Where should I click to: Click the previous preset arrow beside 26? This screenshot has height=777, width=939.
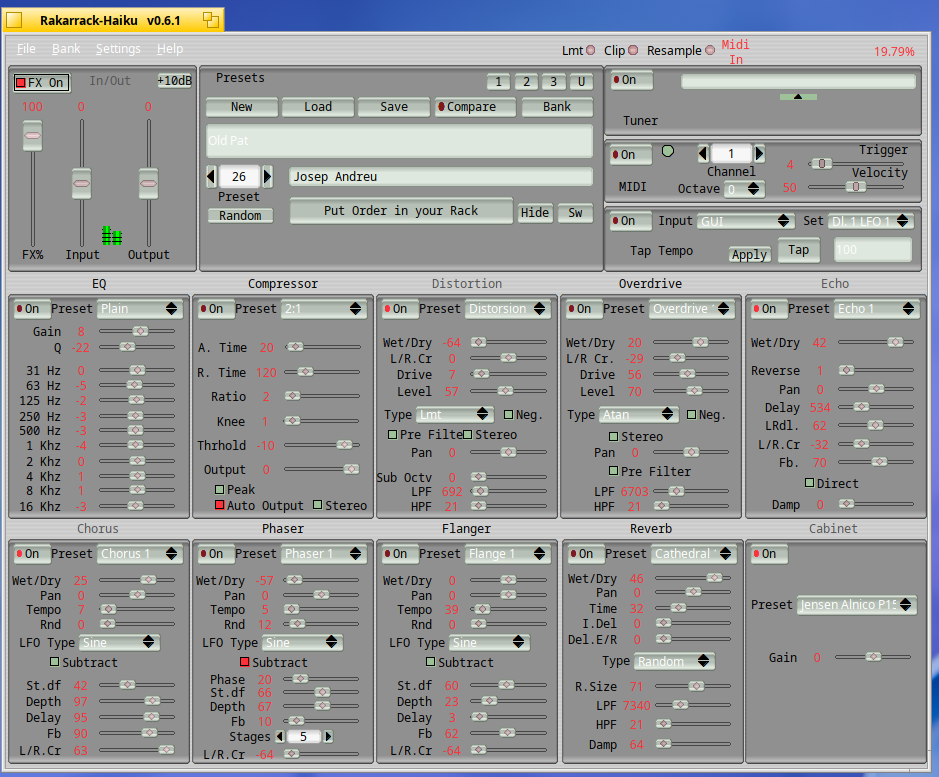[211, 177]
